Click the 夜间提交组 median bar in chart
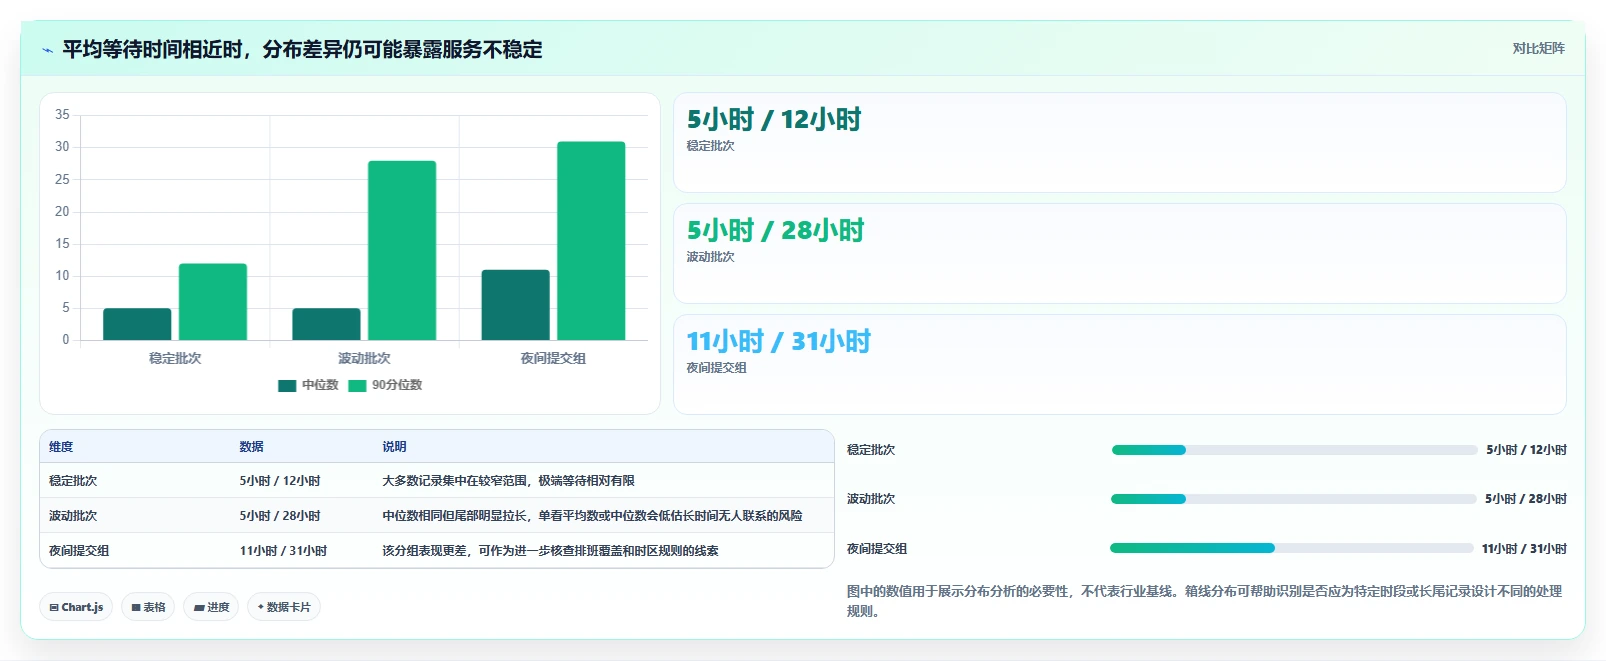The width and height of the screenshot is (1606, 661). pyautogui.click(x=515, y=305)
